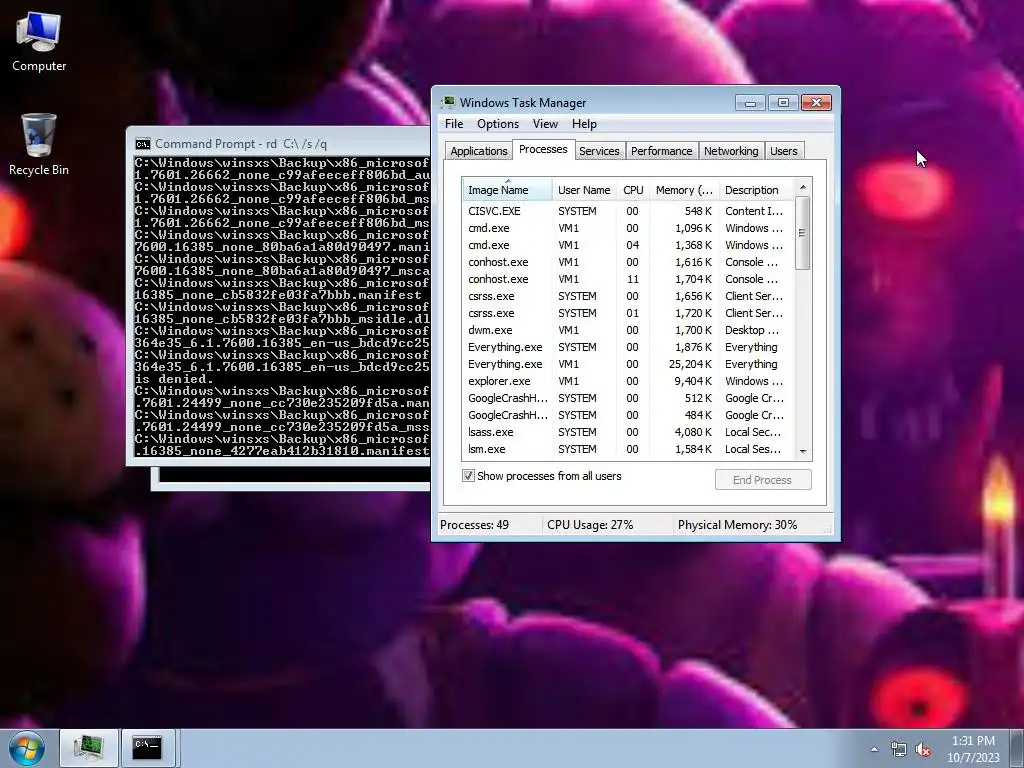
Task: Switch to the Performance tab
Action: pos(661,151)
